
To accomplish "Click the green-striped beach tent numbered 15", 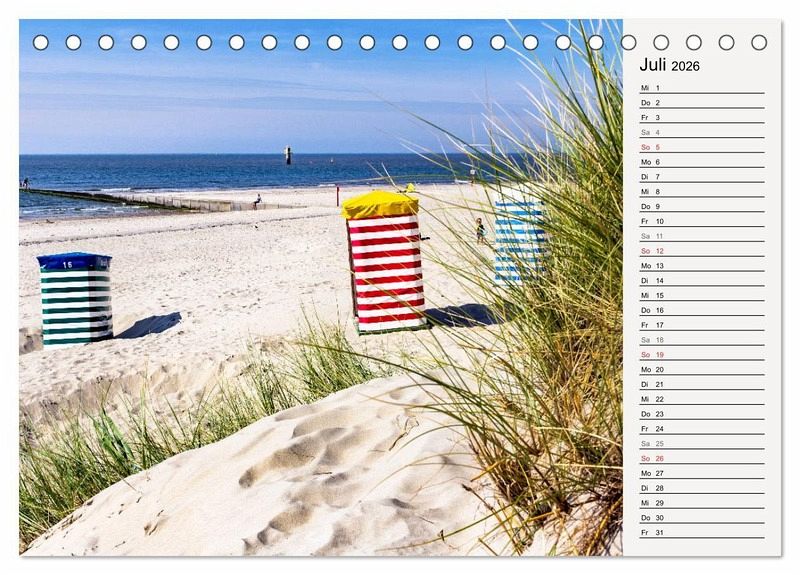I will point(75,298).
